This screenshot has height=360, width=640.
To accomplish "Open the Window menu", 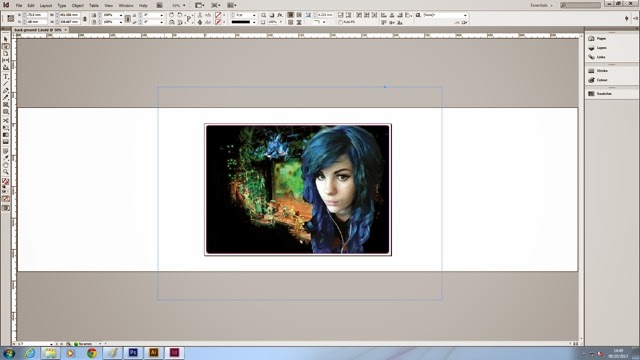I will [126, 6].
